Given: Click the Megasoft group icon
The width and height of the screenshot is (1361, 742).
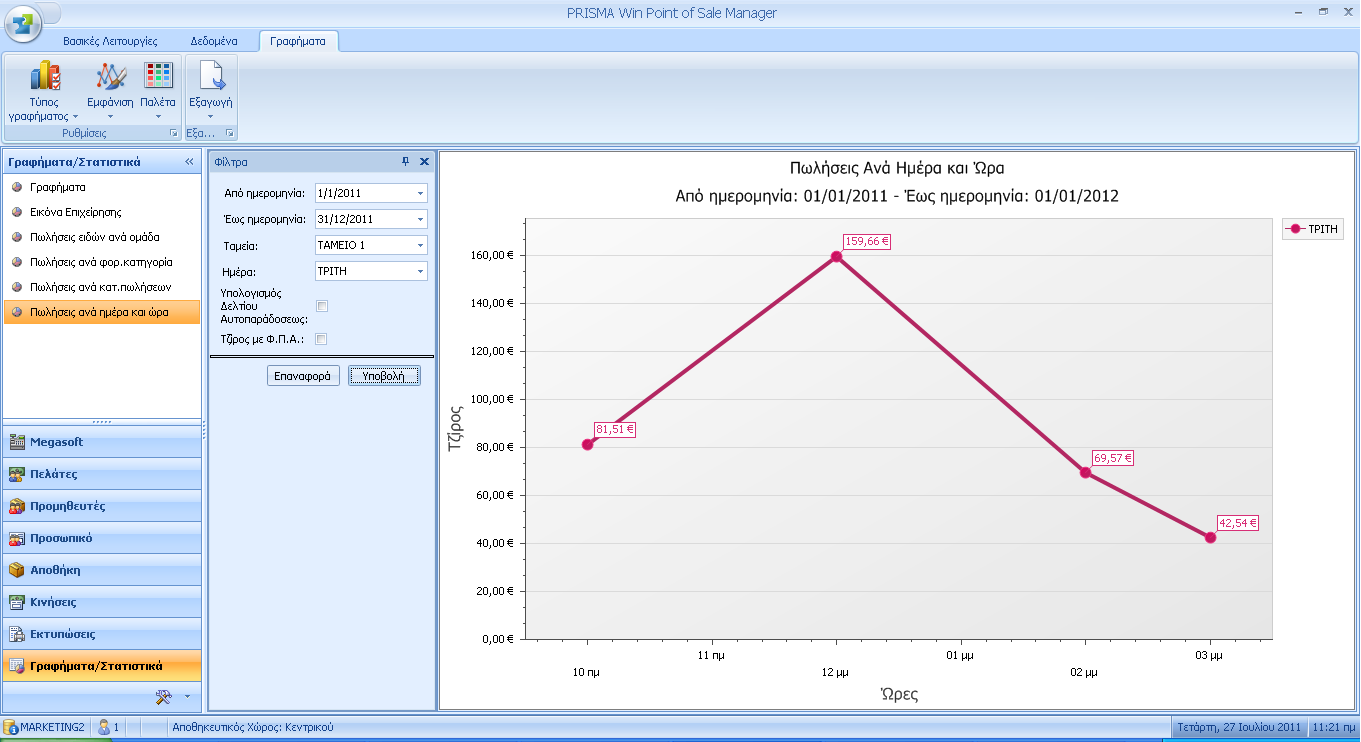Looking at the screenshot, I should (16, 442).
